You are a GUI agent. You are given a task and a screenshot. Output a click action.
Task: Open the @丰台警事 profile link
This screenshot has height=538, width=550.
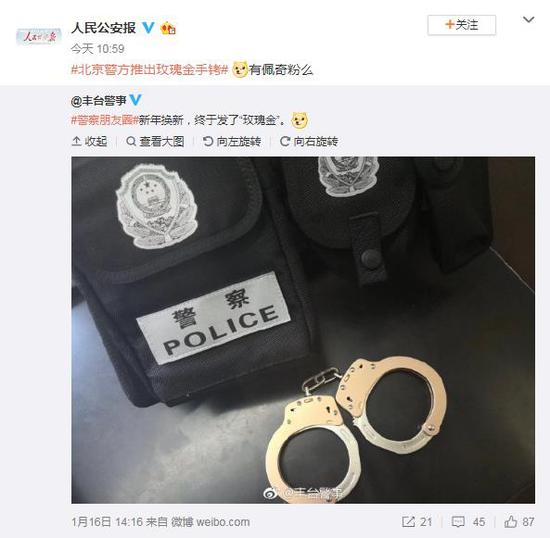(x=99, y=101)
